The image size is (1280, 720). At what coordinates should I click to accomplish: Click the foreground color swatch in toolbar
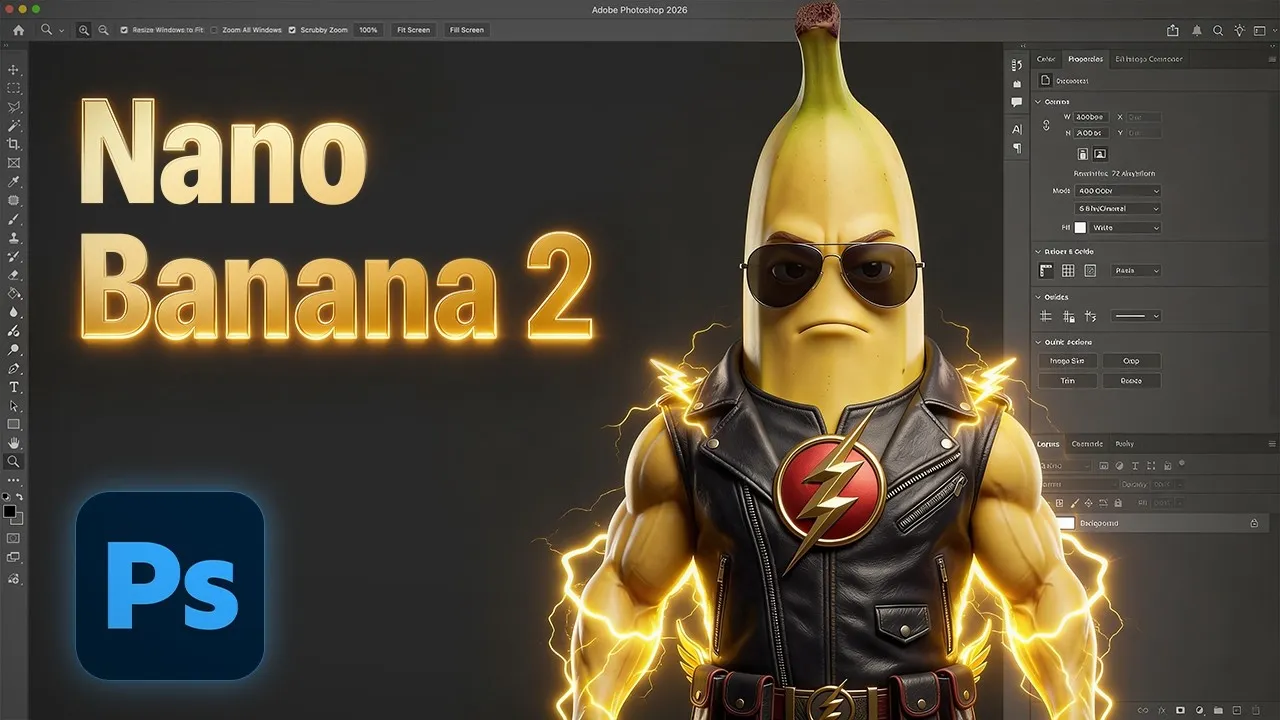(x=10, y=512)
